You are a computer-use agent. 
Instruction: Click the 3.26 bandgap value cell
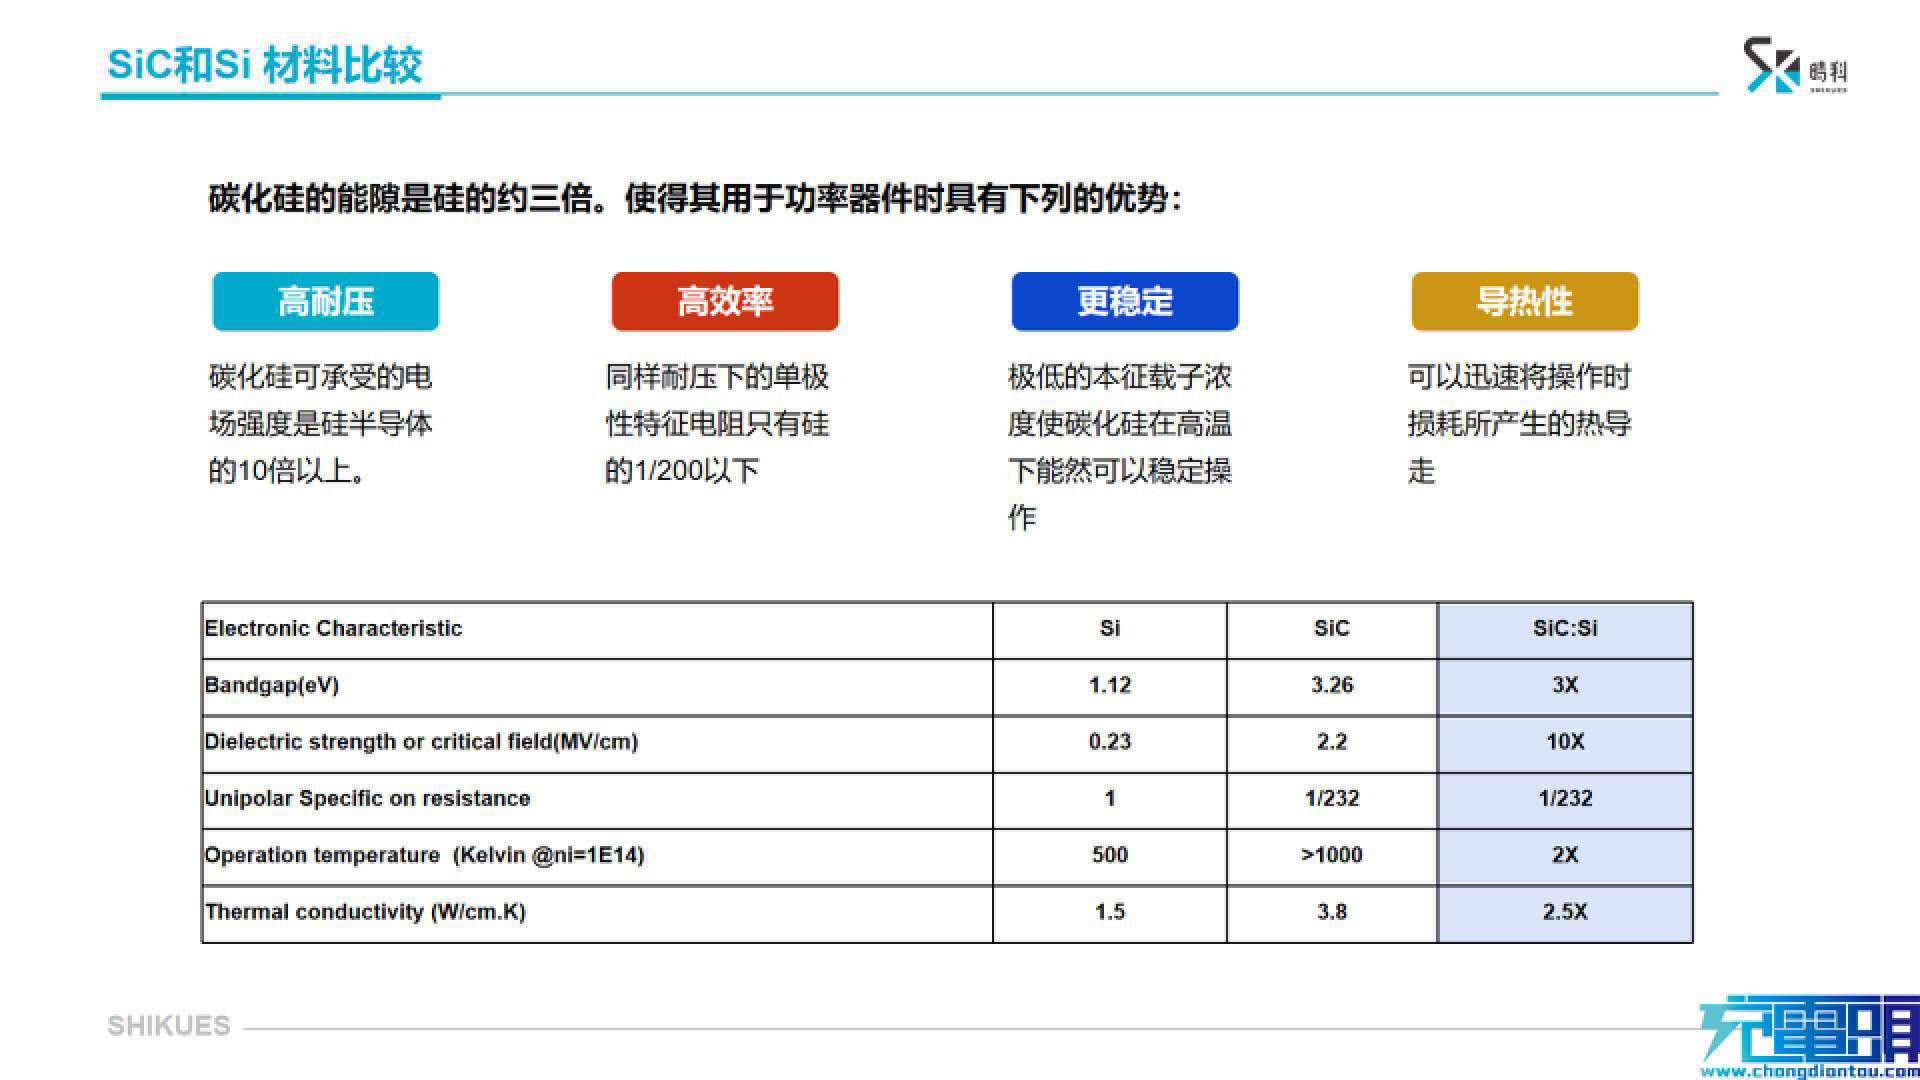(x=1331, y=686)
